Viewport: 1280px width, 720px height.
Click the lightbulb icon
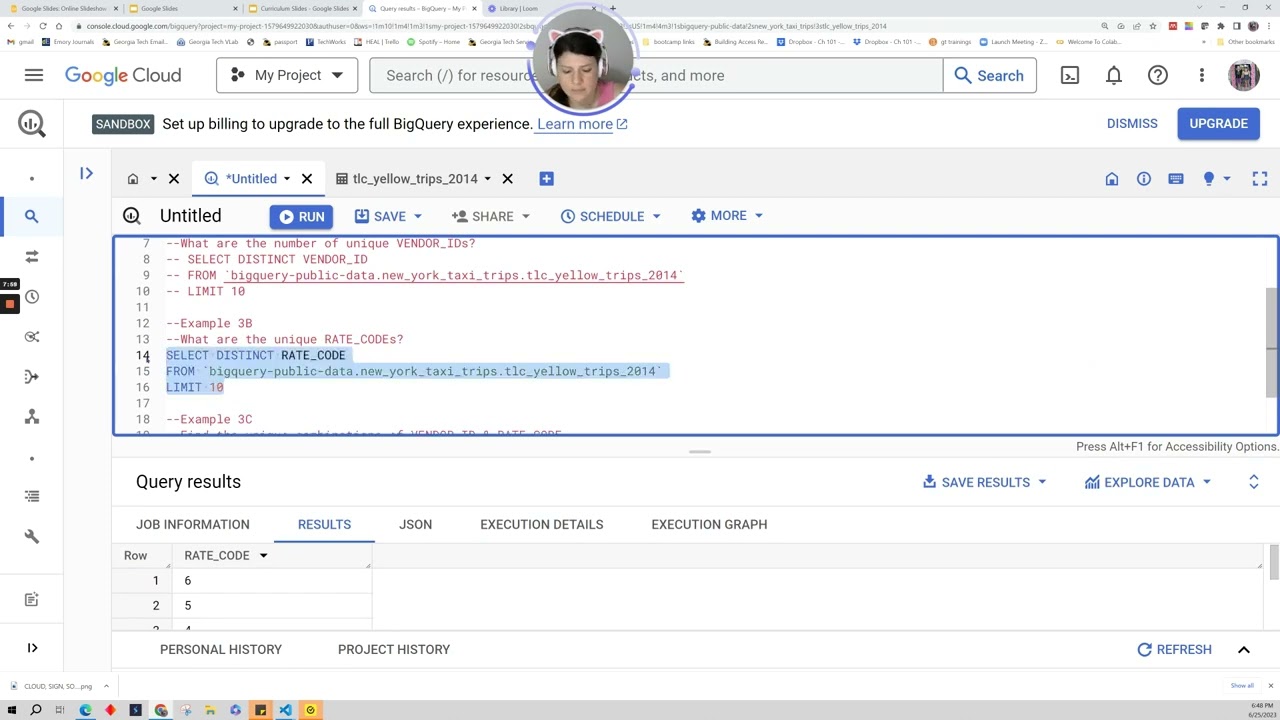(x=1209, y=179)
